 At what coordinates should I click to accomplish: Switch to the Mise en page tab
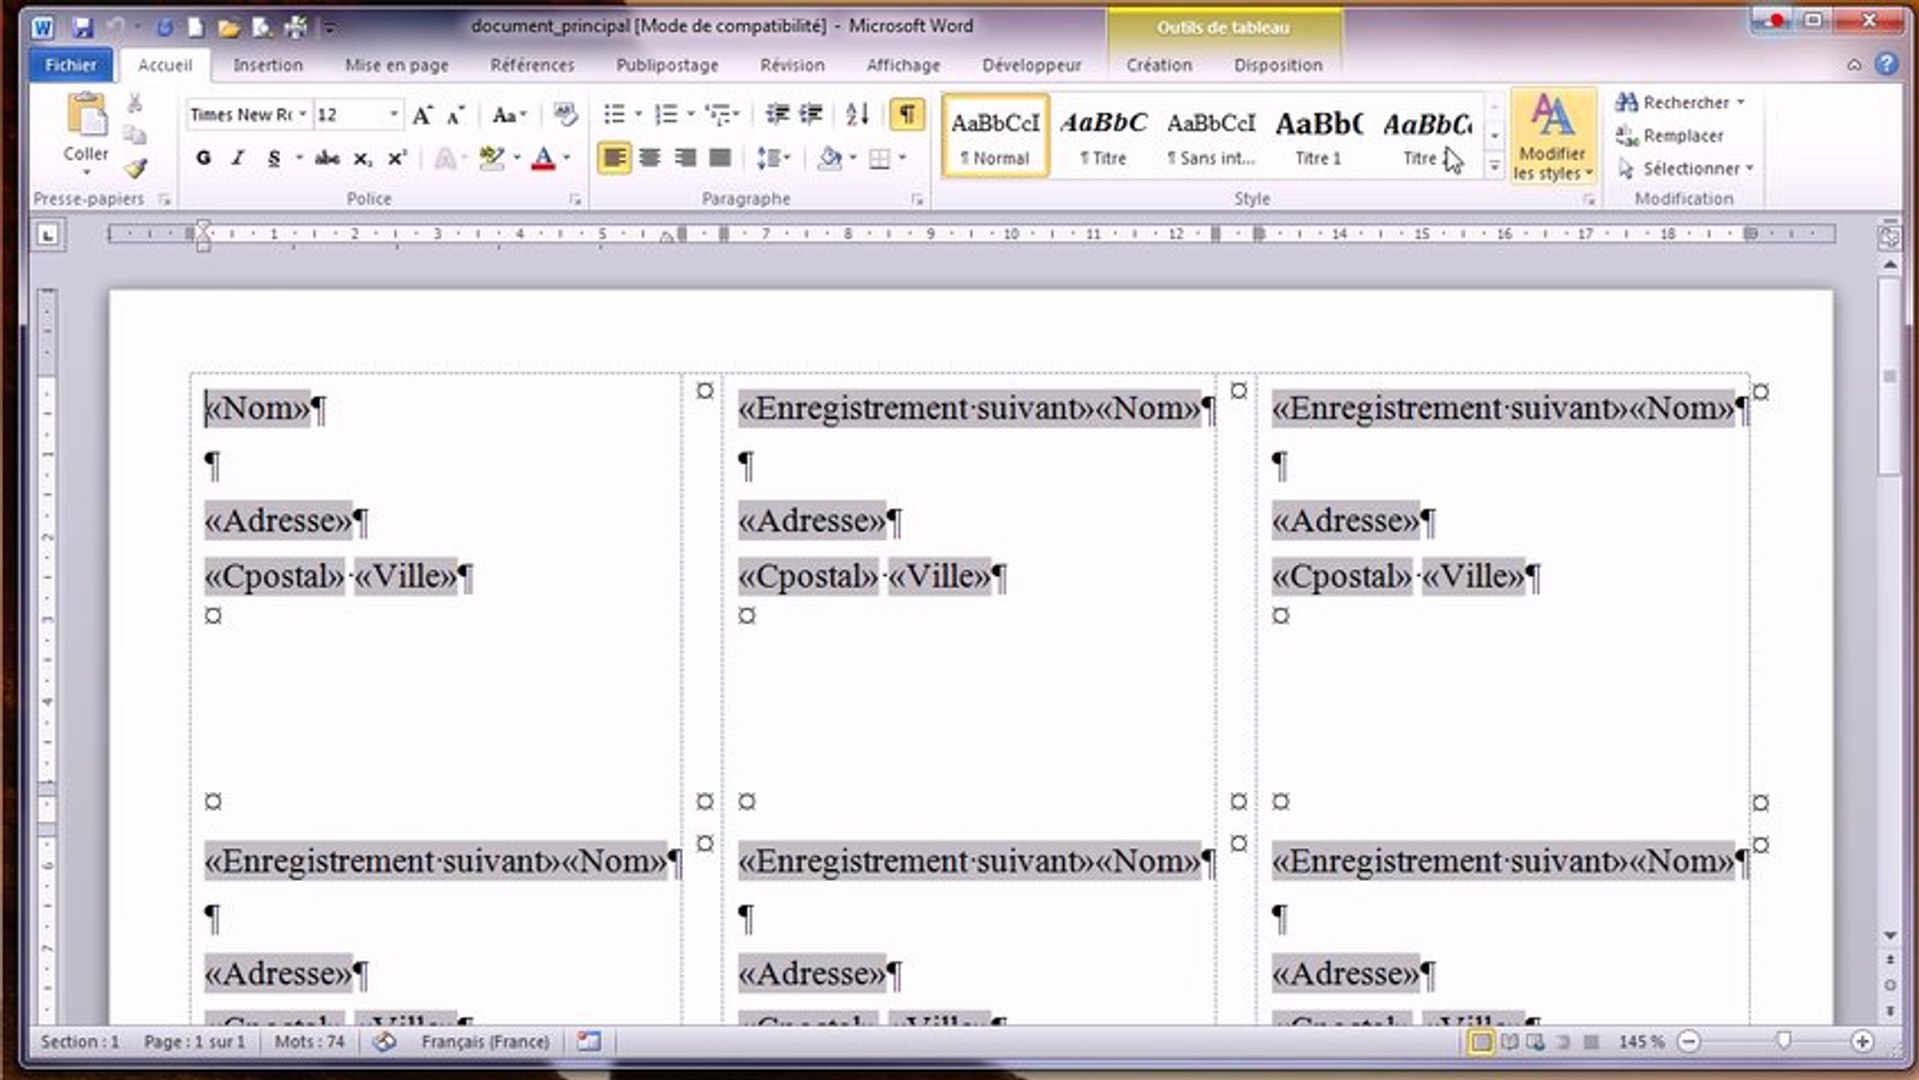tap(396, 65)
